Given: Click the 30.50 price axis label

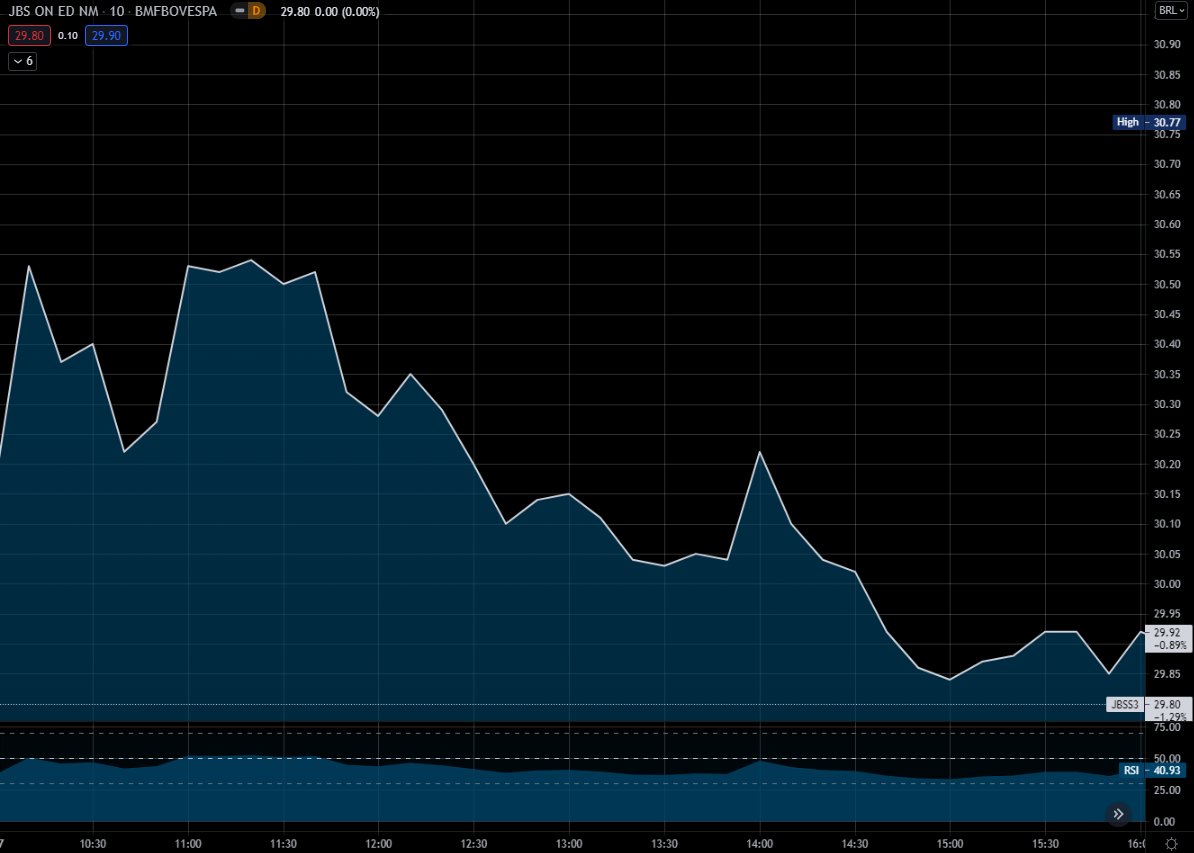Looking at the screenshot, I should coord(1167,284).
